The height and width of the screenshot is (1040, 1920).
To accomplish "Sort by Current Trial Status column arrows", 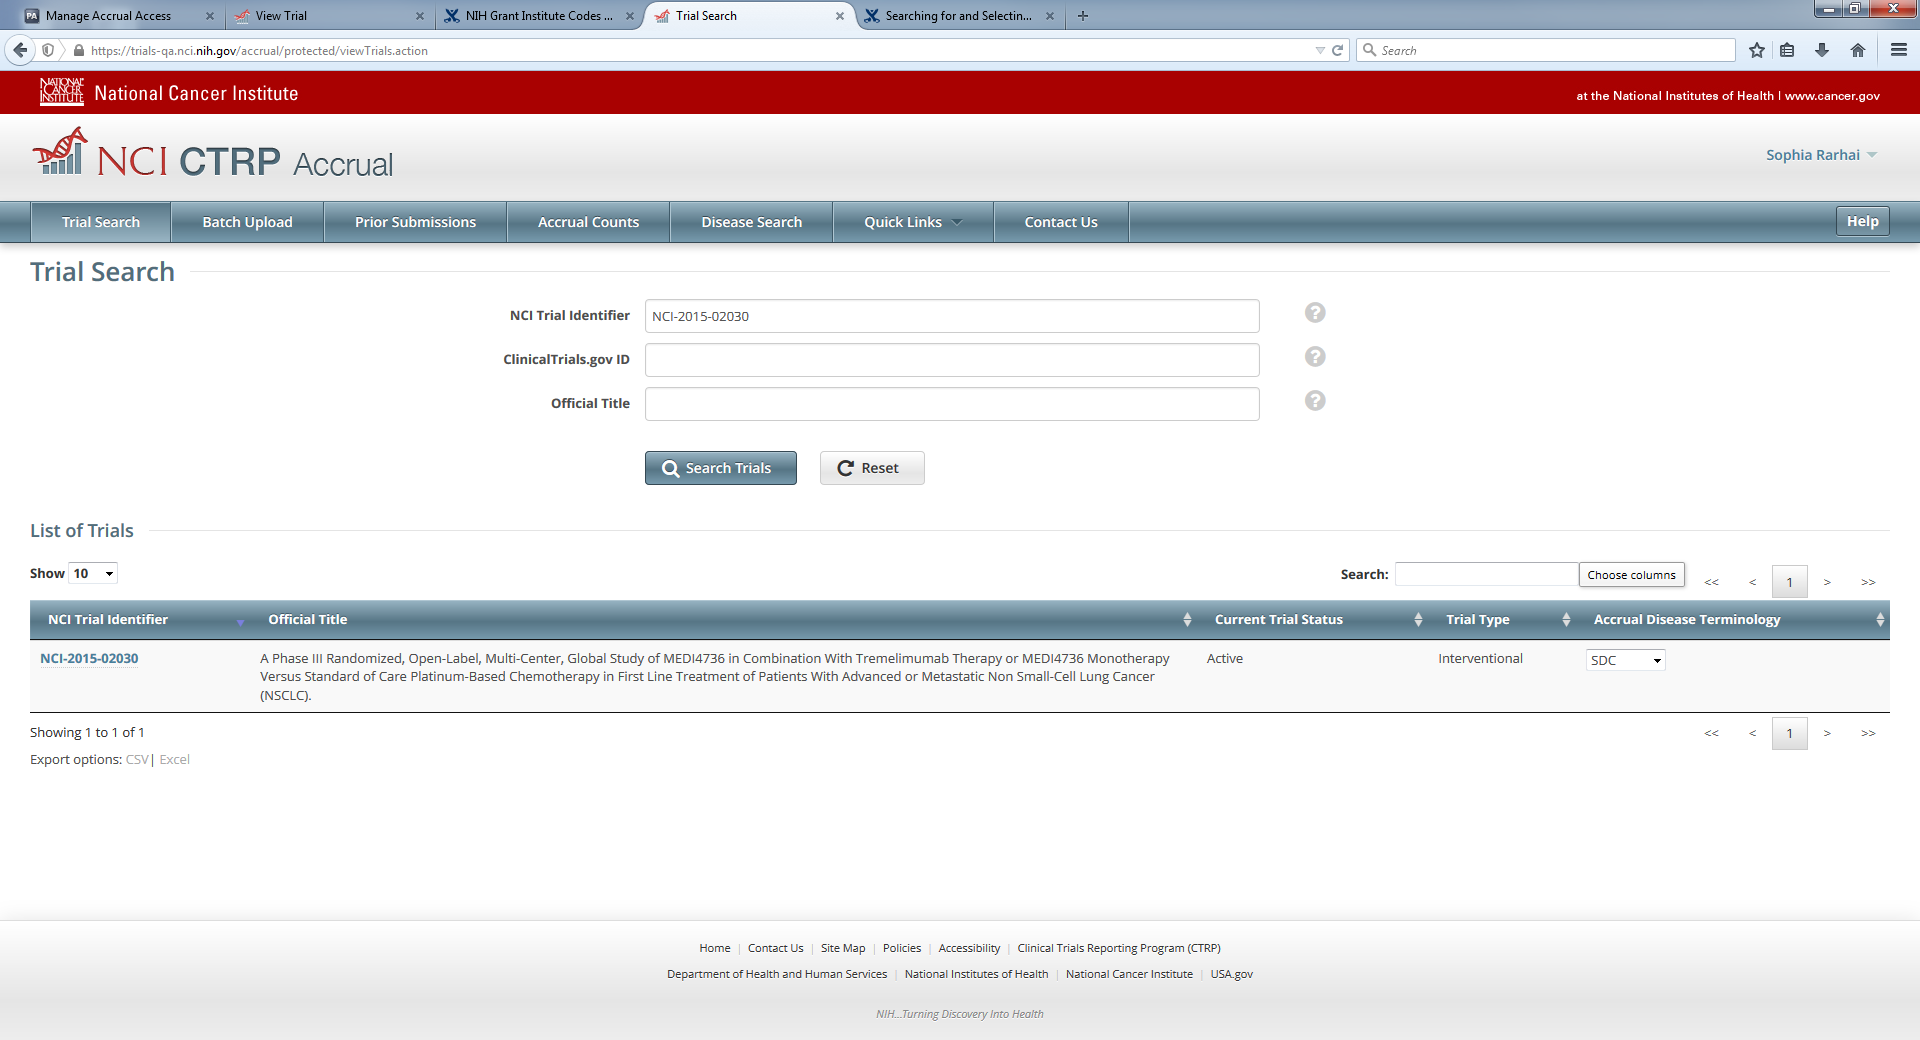I will pos(1418,620).
